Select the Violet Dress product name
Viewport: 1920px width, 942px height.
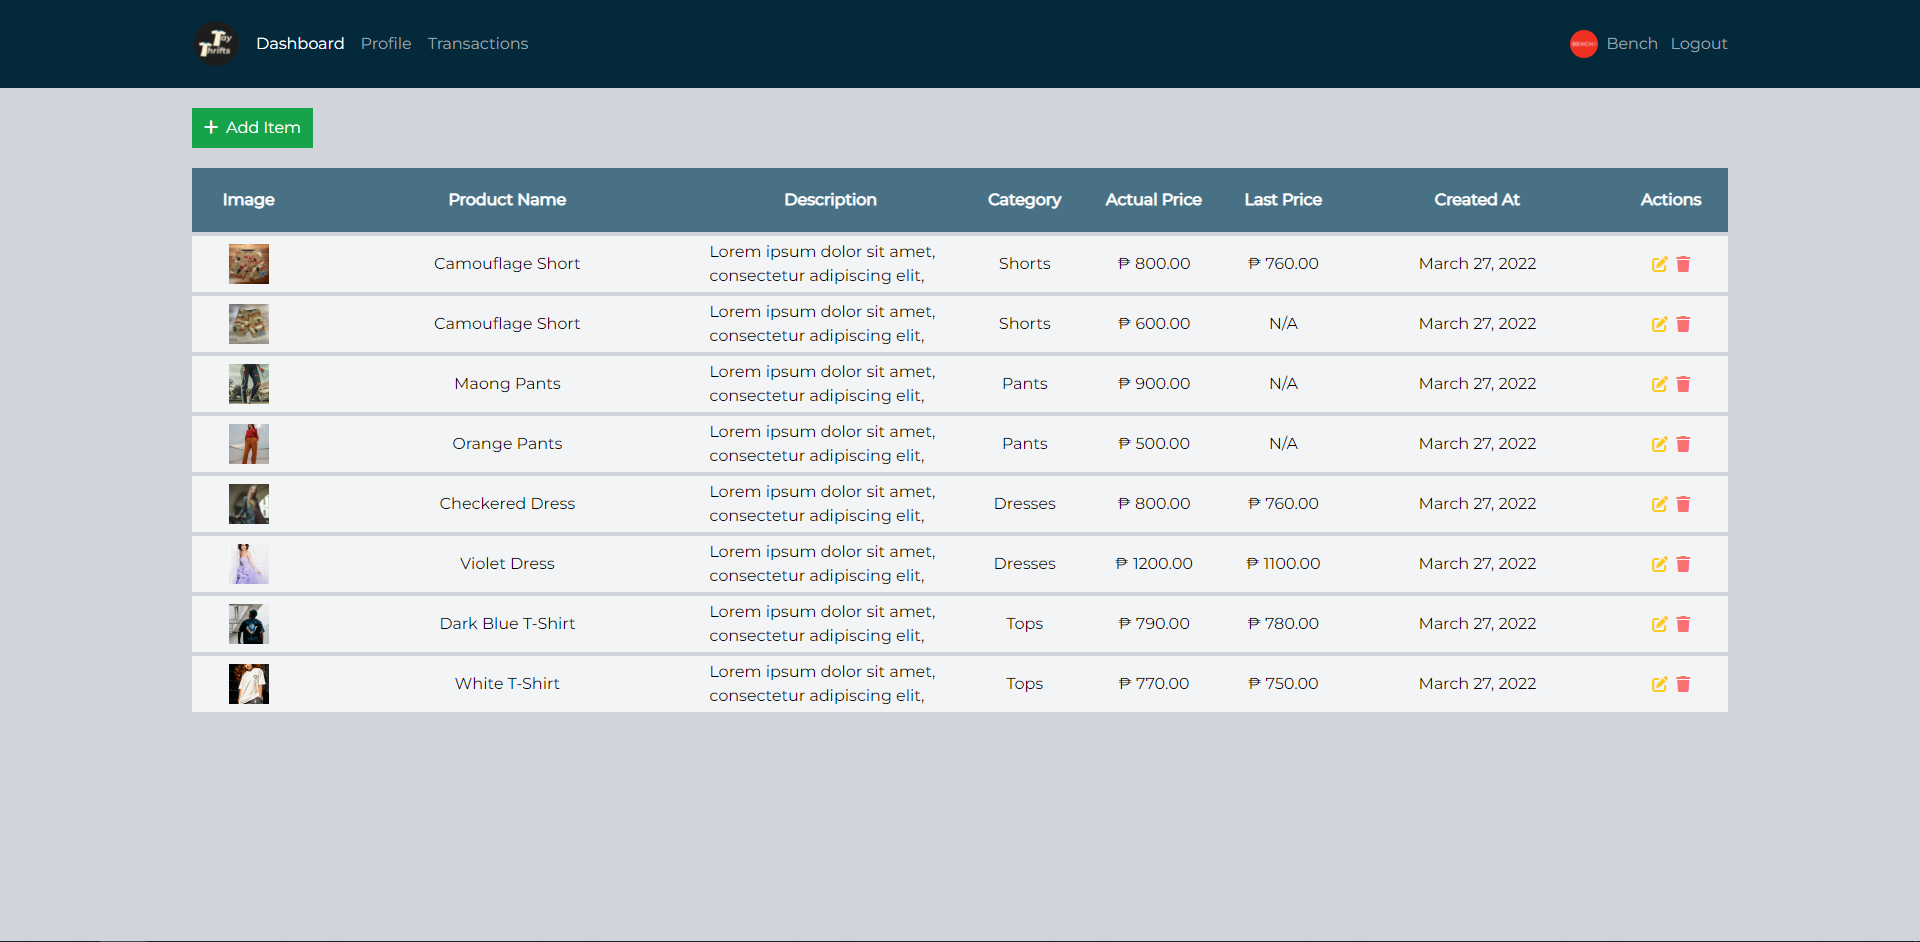pos(507,564)
